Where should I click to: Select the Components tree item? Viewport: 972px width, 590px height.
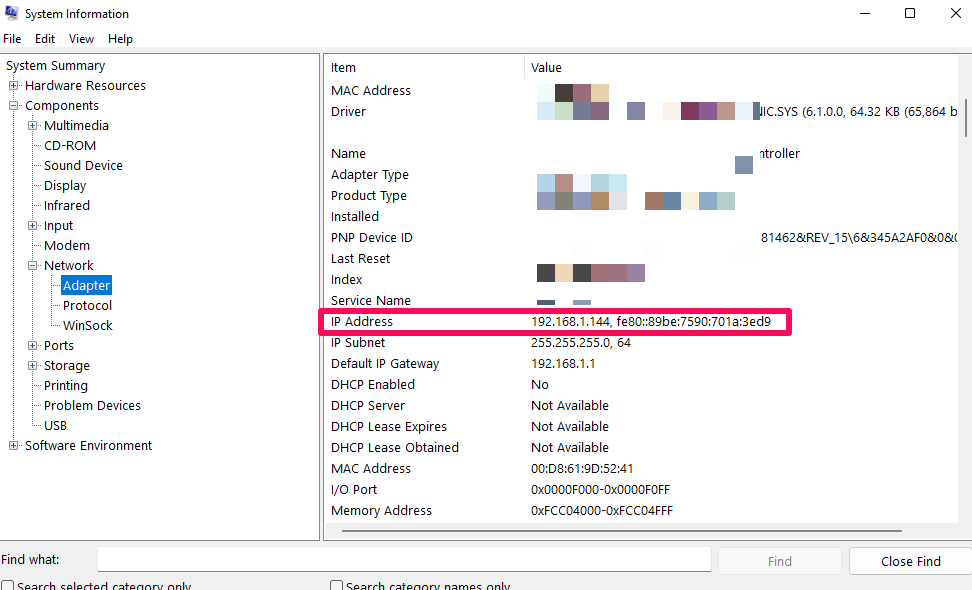62,105
